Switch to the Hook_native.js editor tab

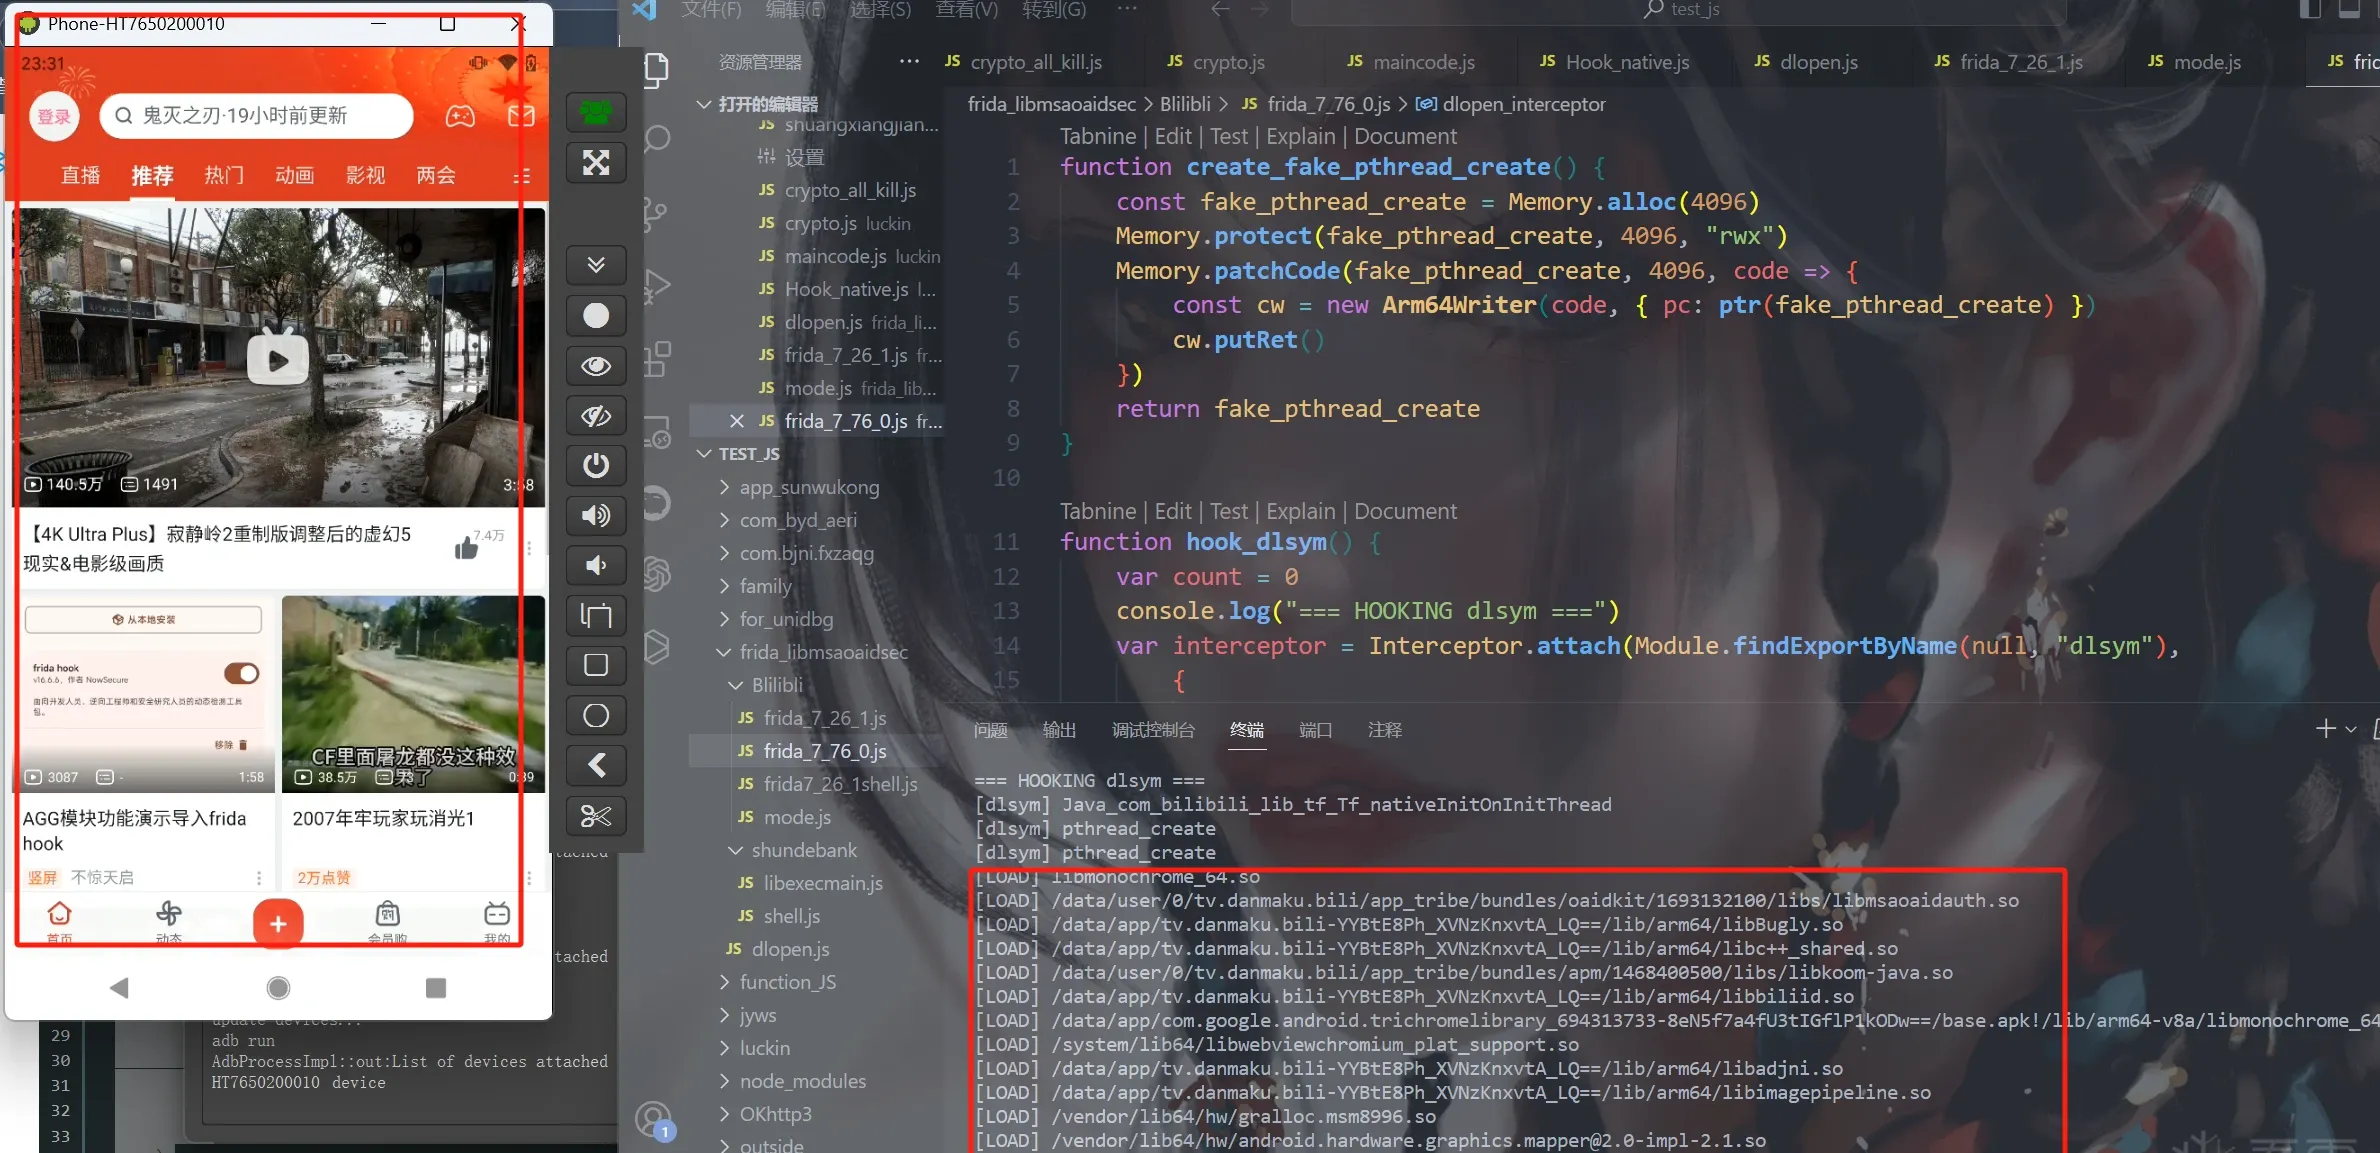click(1614, 62)
